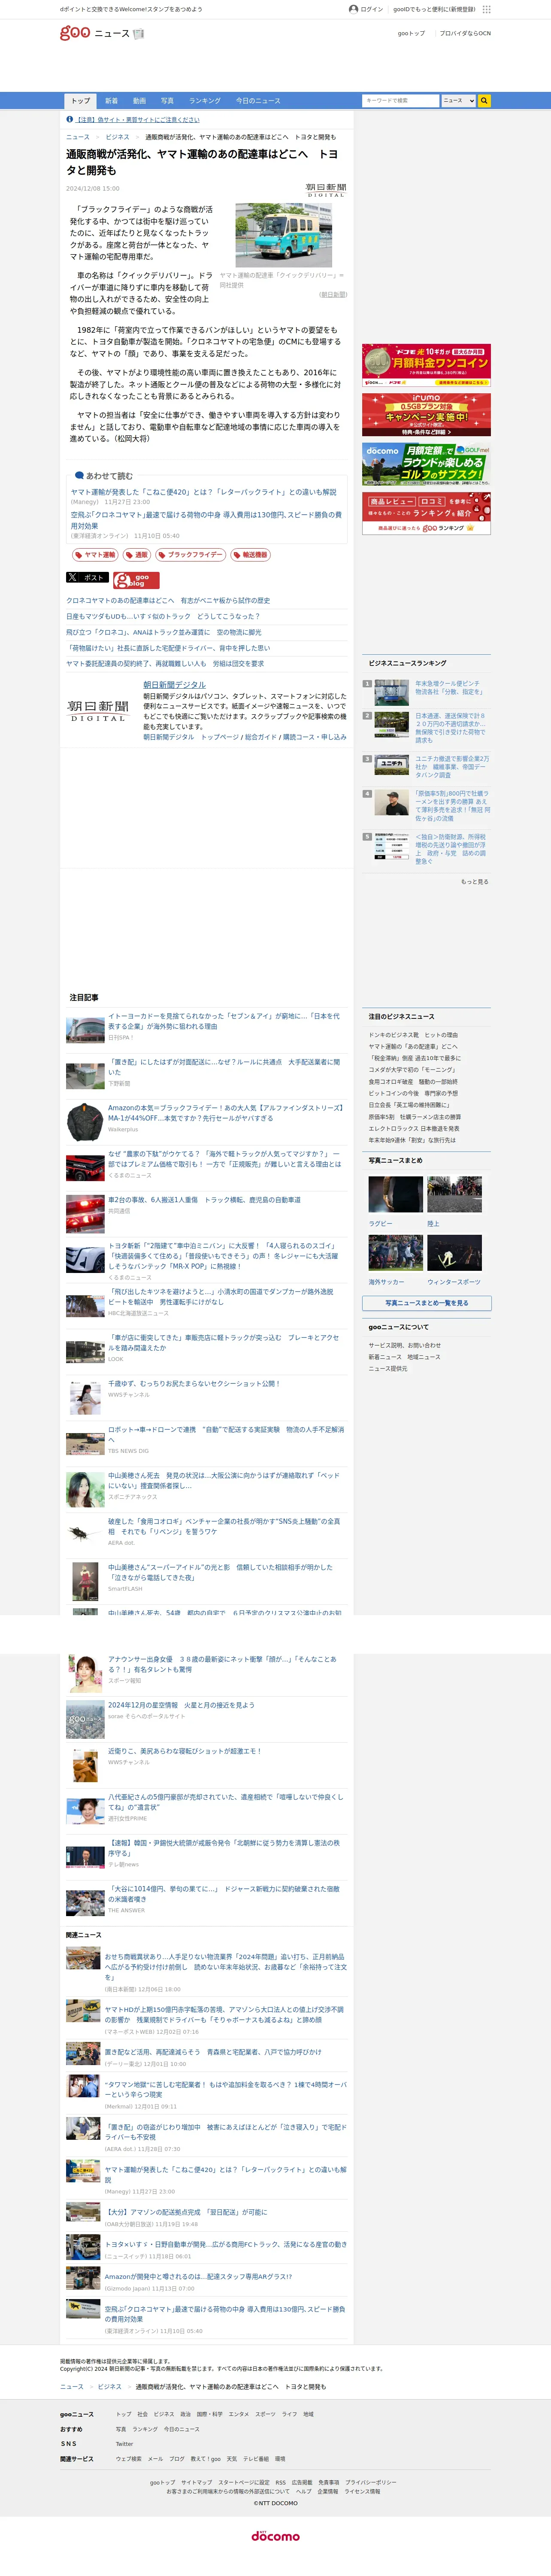Click footer サイトマップ link
Image resolution: width=551 pixels, height=2576 pixels.
(x=197, y=2482)
